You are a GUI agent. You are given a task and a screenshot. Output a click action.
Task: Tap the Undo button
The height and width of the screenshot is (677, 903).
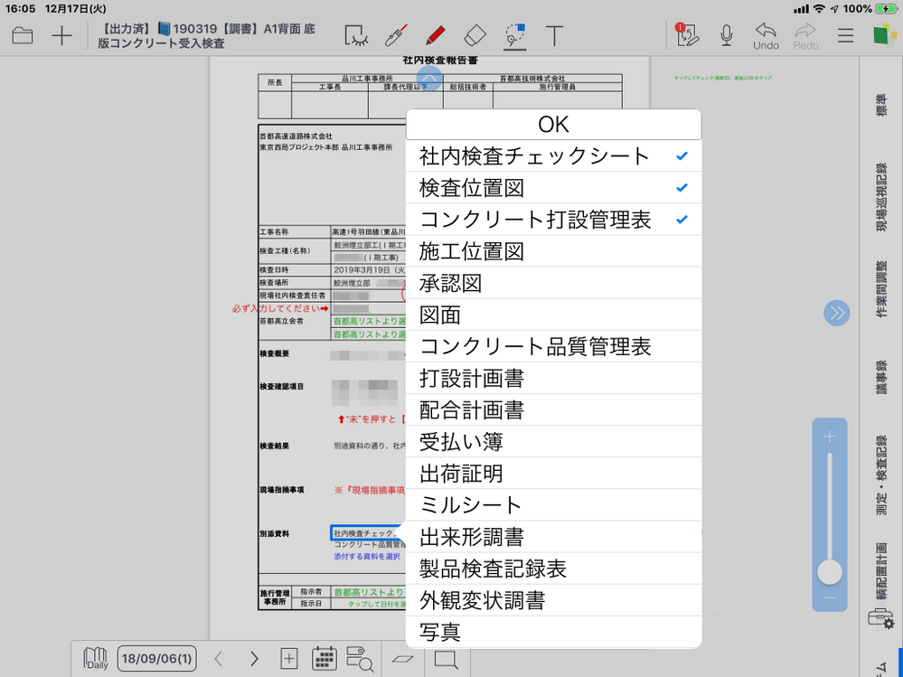(766, 36)
